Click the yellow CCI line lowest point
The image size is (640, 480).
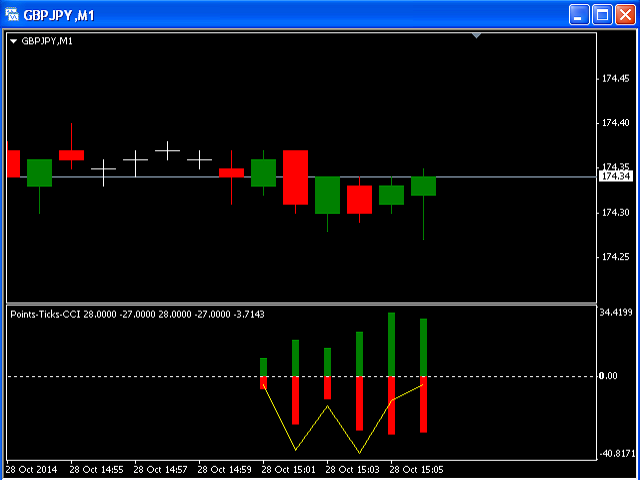coord(360,453)
